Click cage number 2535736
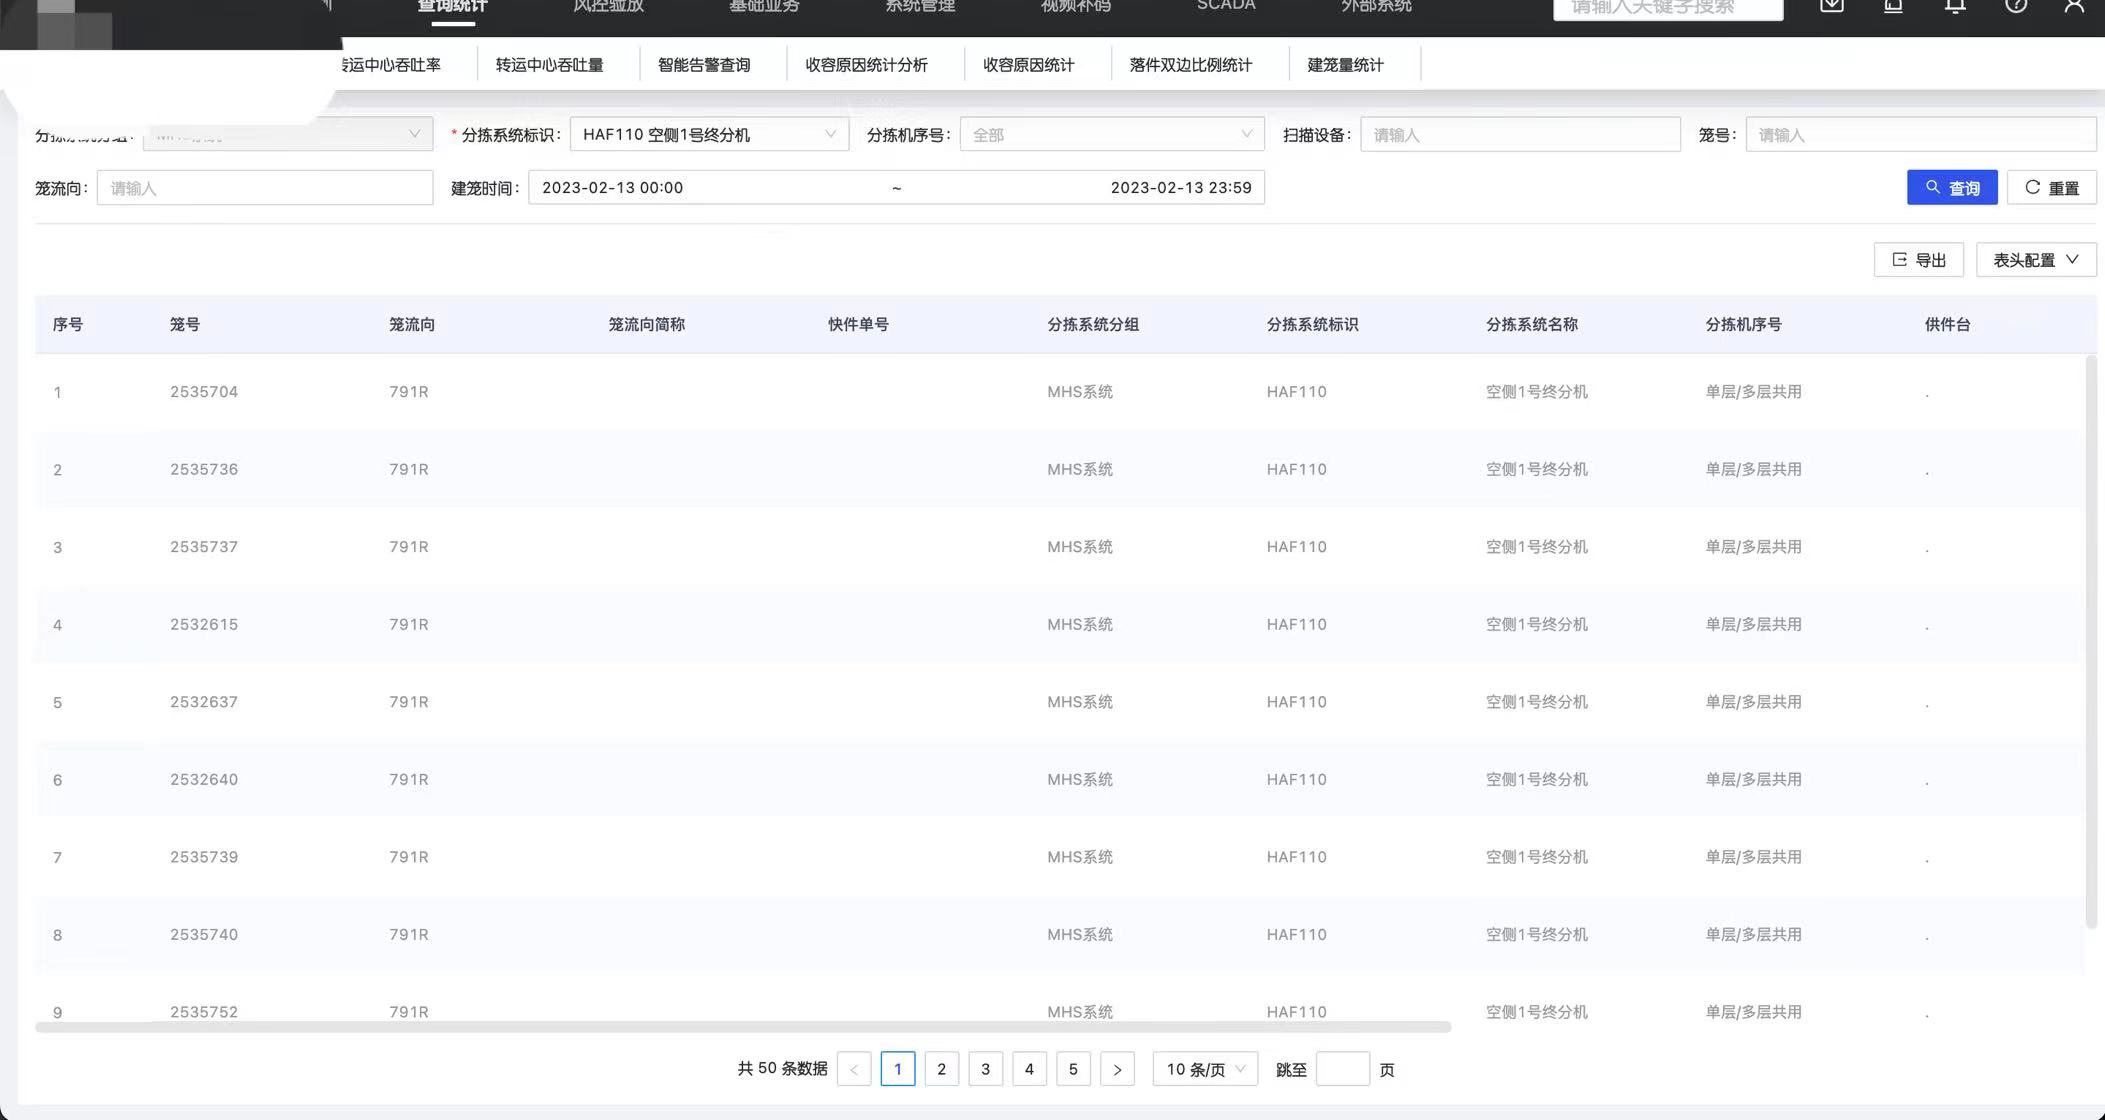2105x1120 pixels. [204, 470]
